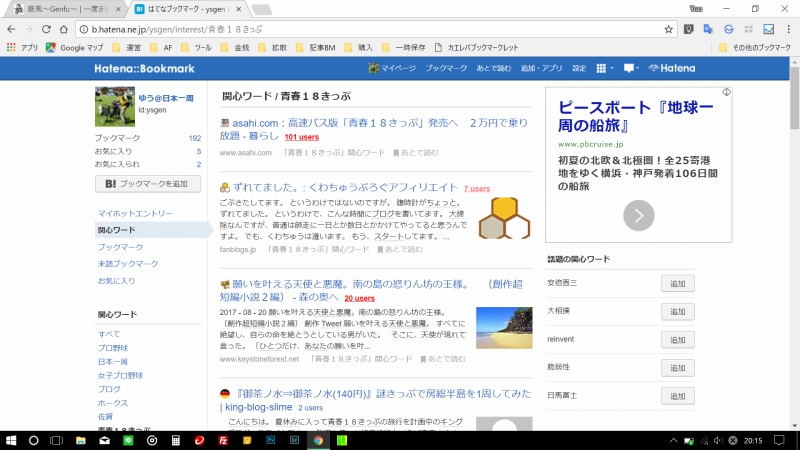
Task: Open 追加・アプリ in the top navigation
Action: click(x=541, y=68)
